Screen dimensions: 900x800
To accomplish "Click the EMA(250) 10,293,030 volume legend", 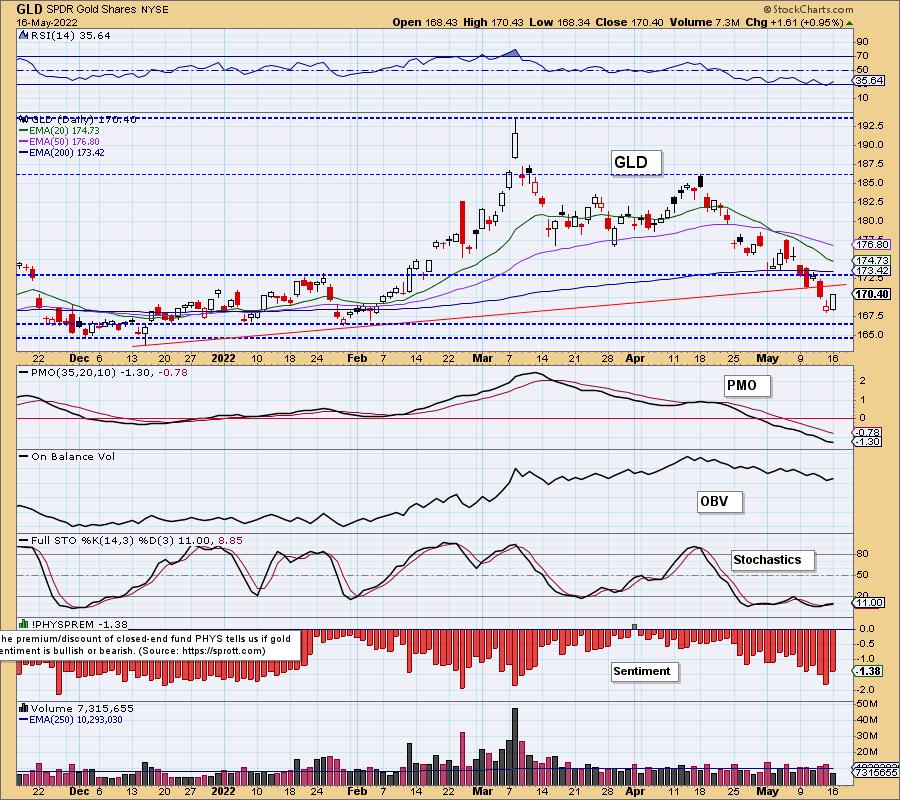I will [71, 720].
